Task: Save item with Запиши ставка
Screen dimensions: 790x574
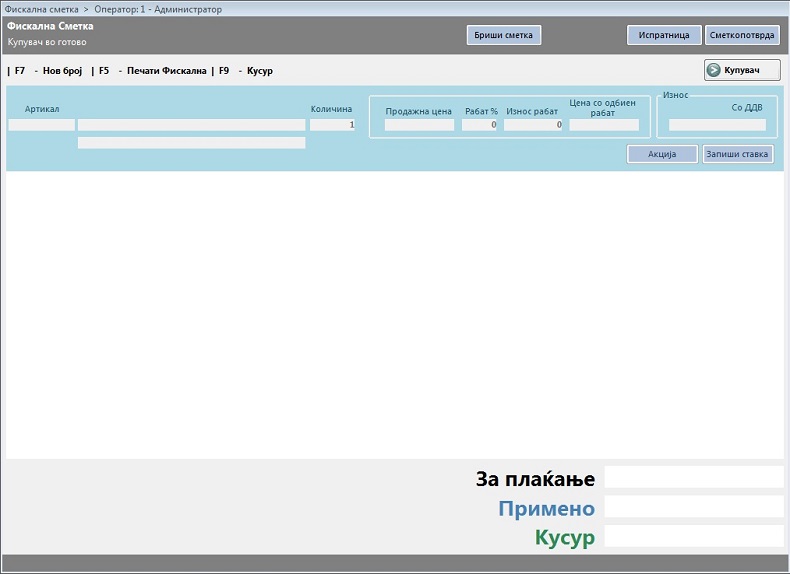Action: coord(738,154)
